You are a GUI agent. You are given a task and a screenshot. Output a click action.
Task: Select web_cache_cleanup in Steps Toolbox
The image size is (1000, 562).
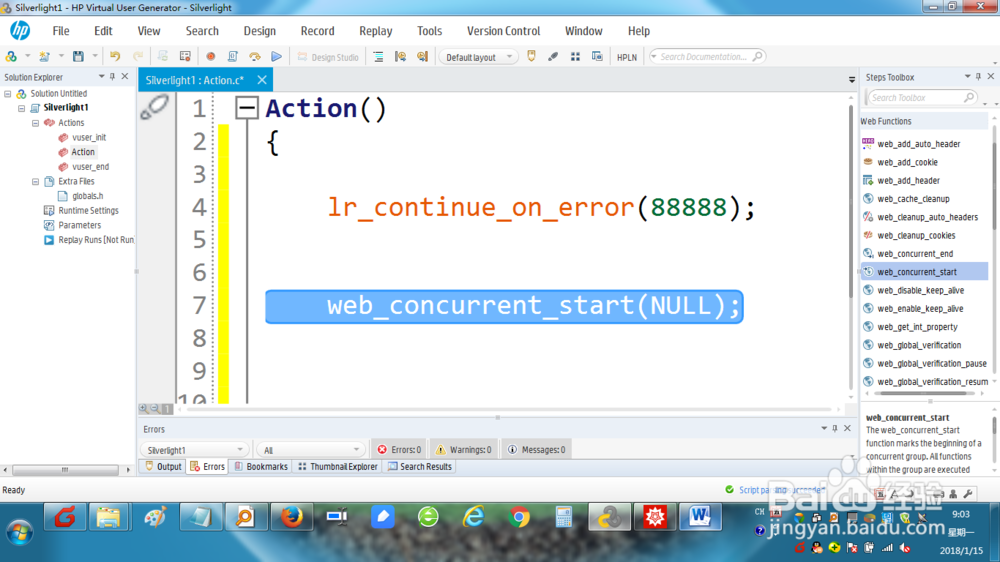point(913,199)
